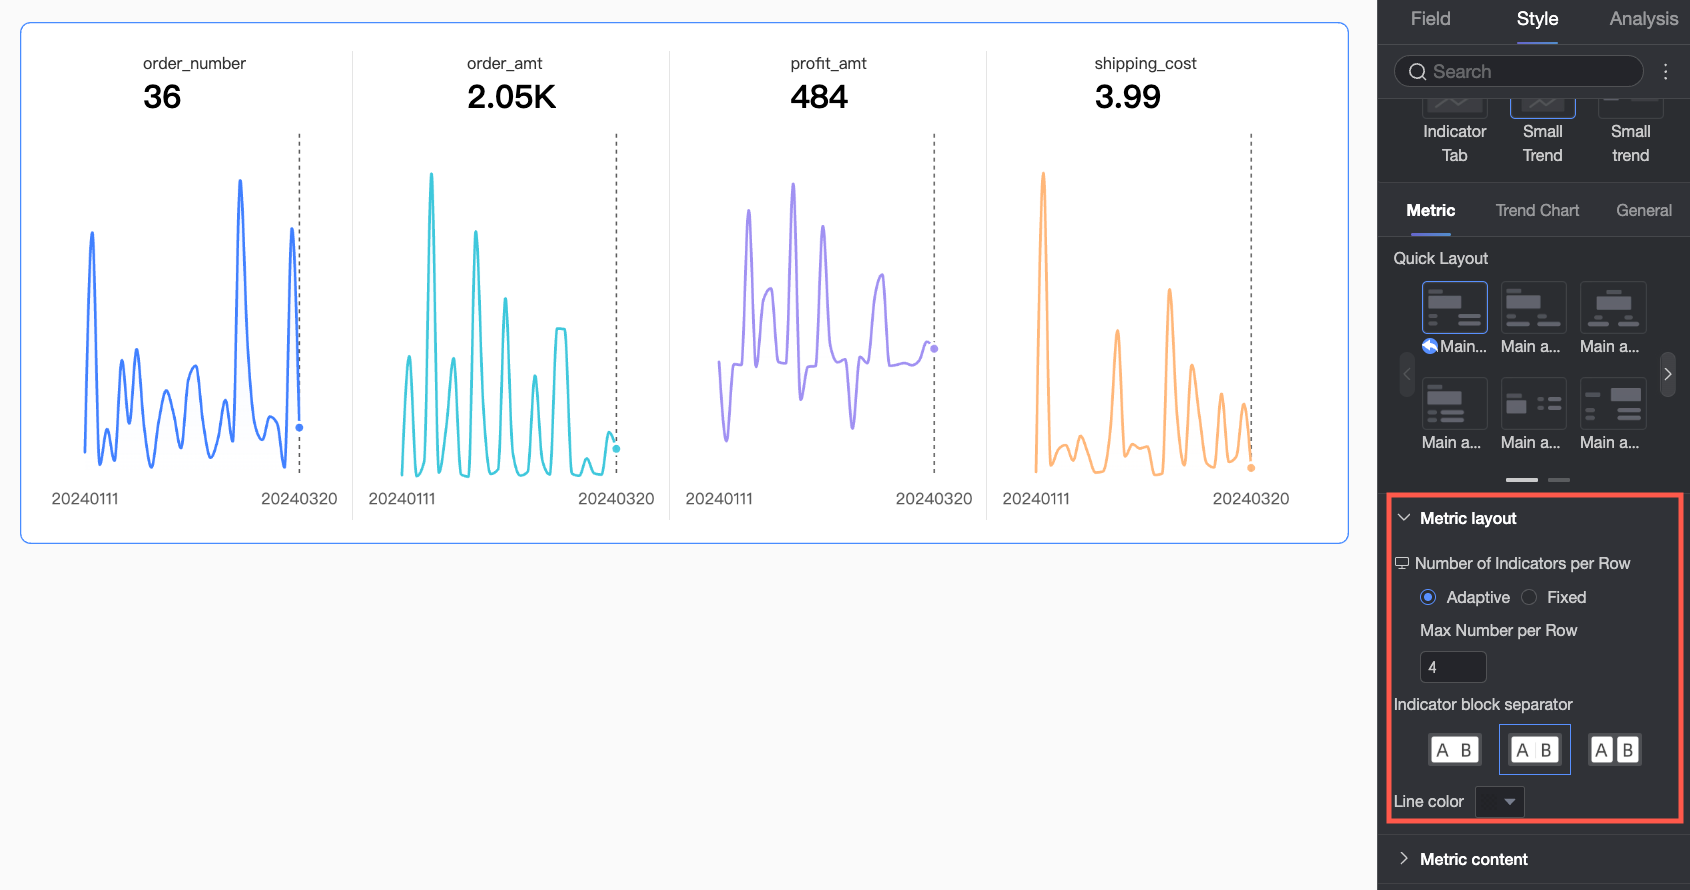
Task: Open the Line color dropdown
Action: coord(1499,802)
